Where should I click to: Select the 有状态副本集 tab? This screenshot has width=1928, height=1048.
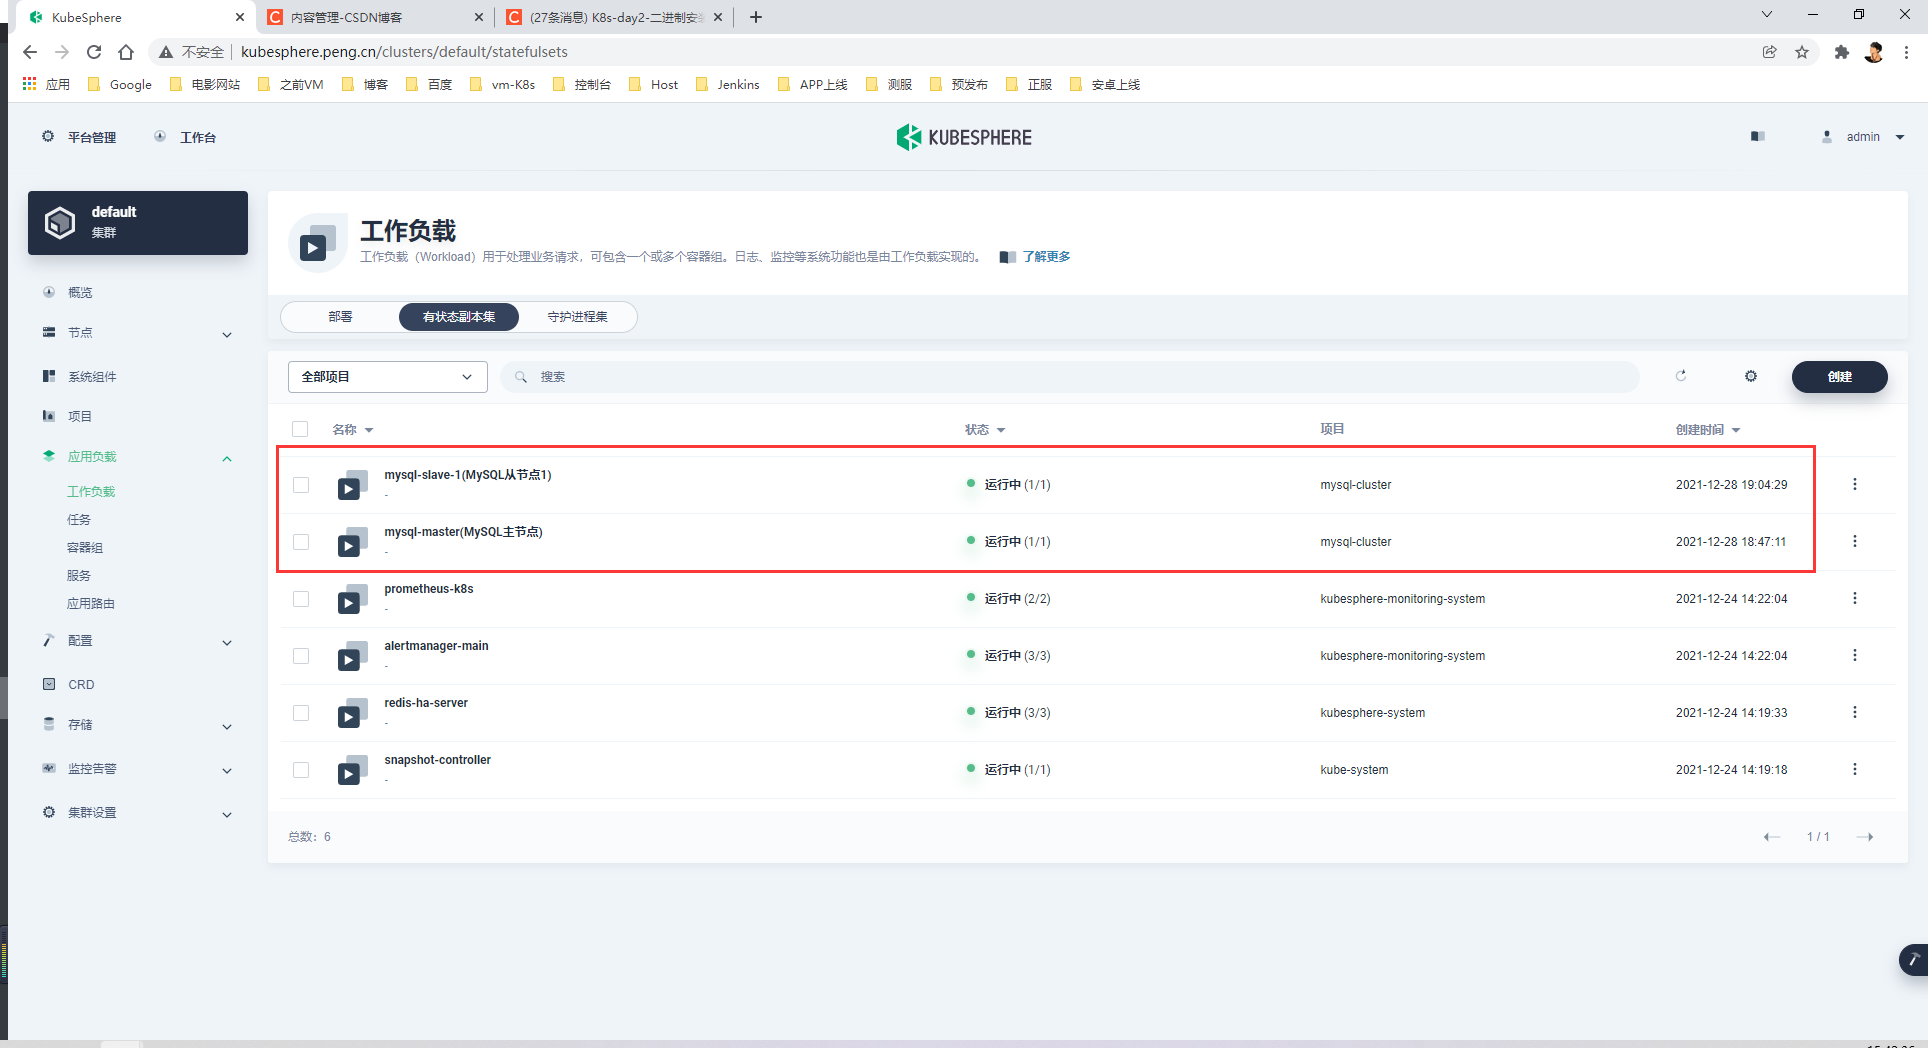click(x=459, y=317)
